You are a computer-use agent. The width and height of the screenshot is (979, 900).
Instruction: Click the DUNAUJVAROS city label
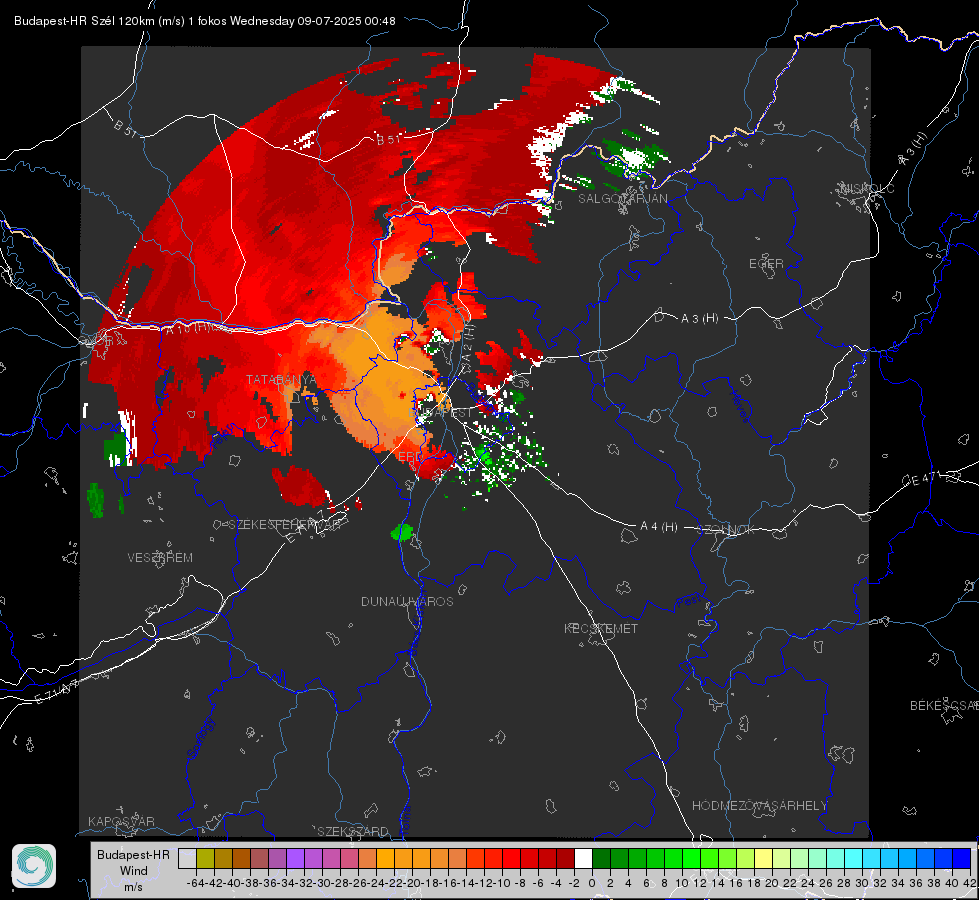point(407,601)
